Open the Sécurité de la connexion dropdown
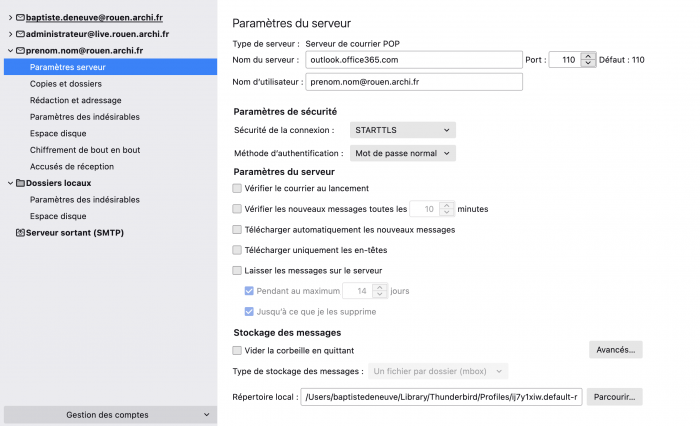The height and width of the screenshot is (426, 700). [x=403, y=130]
